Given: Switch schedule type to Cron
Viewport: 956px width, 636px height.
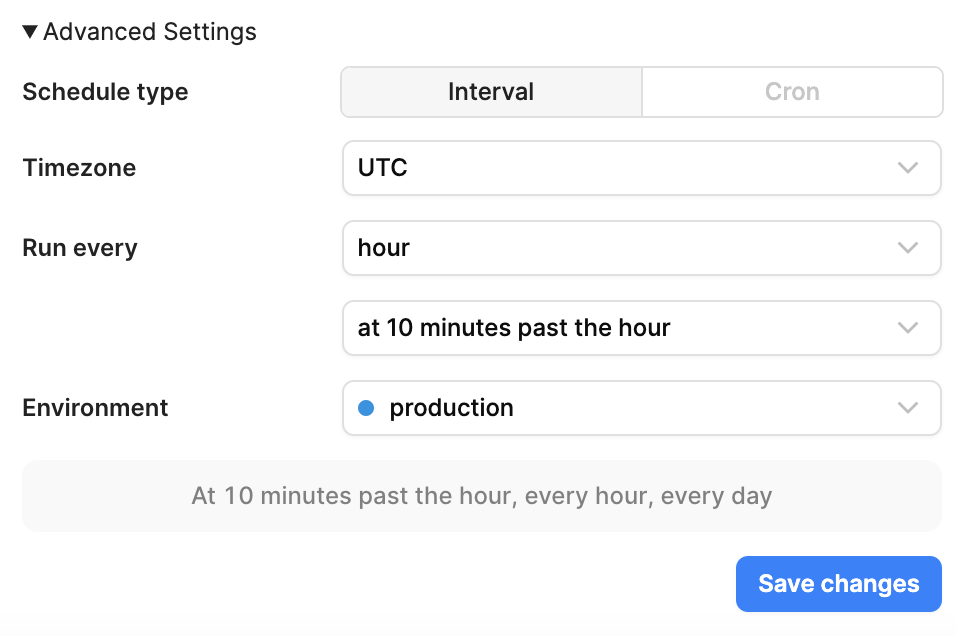Looking at the screenshot, I should click(x=792, y=92).
